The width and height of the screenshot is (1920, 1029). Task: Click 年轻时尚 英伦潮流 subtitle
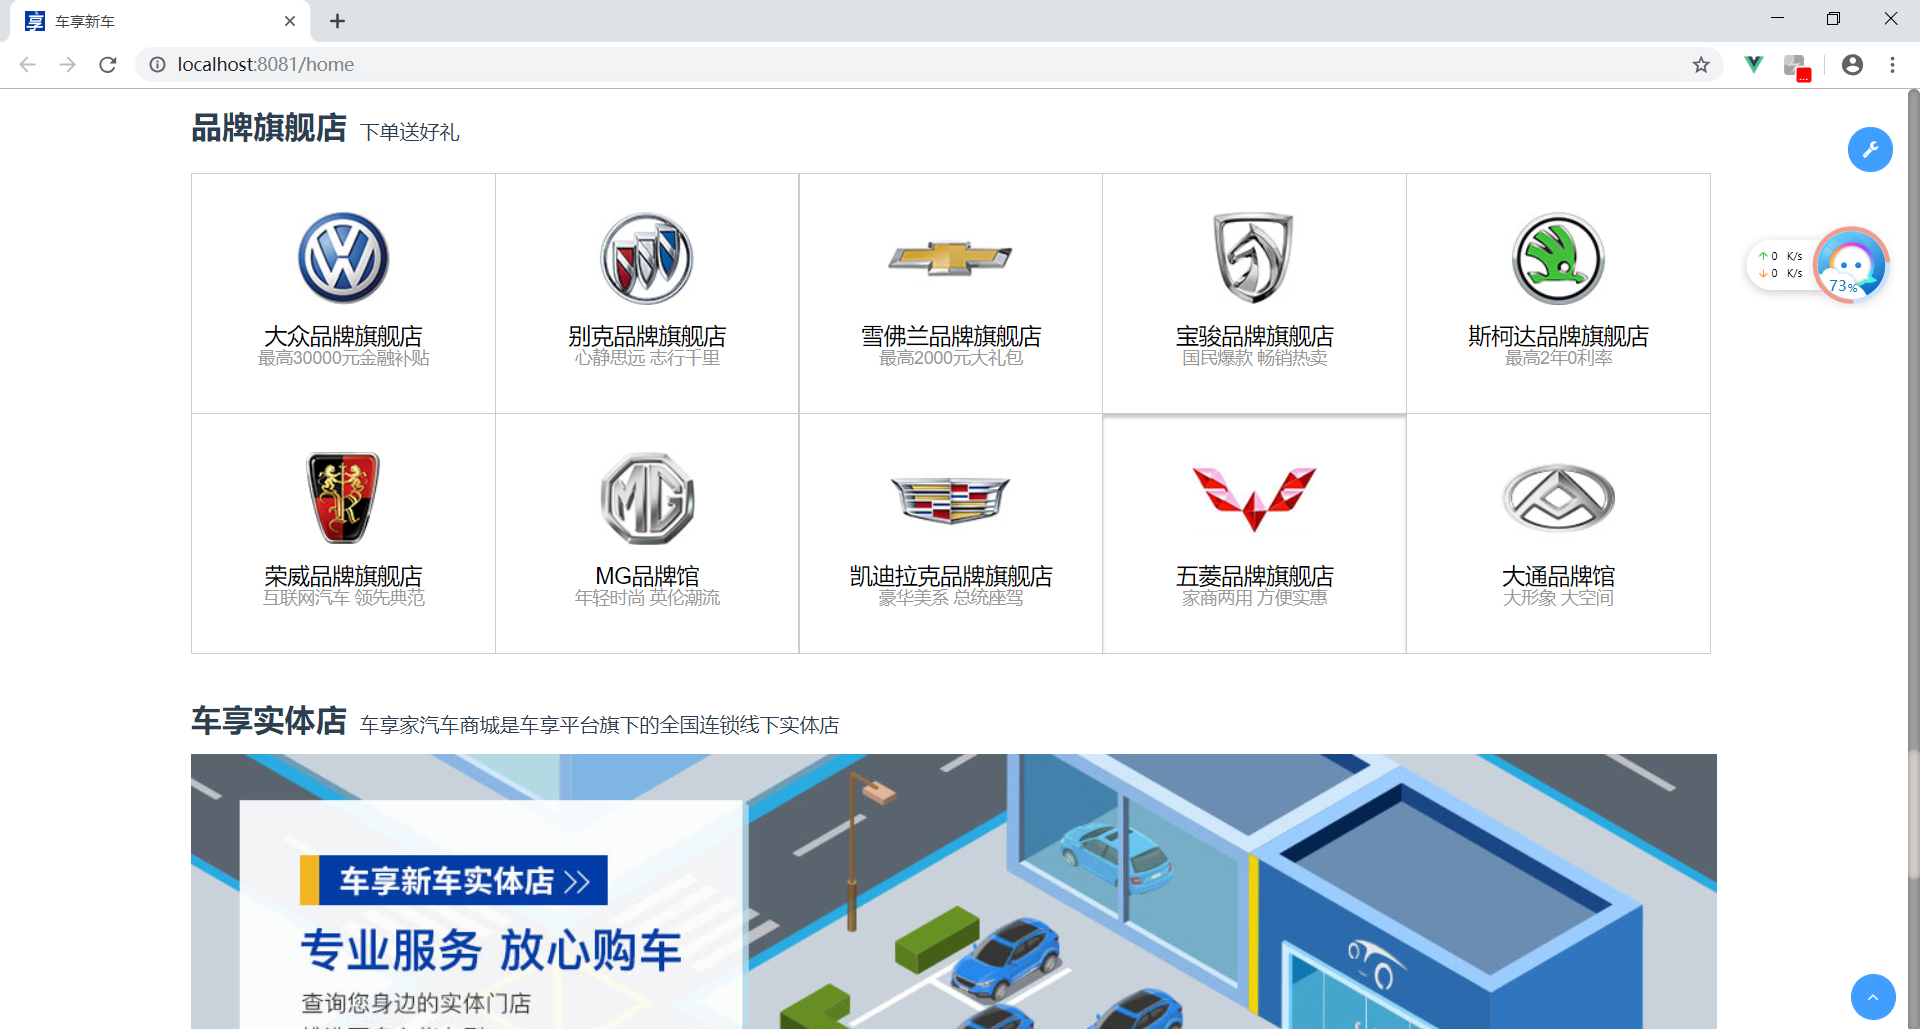647,598
